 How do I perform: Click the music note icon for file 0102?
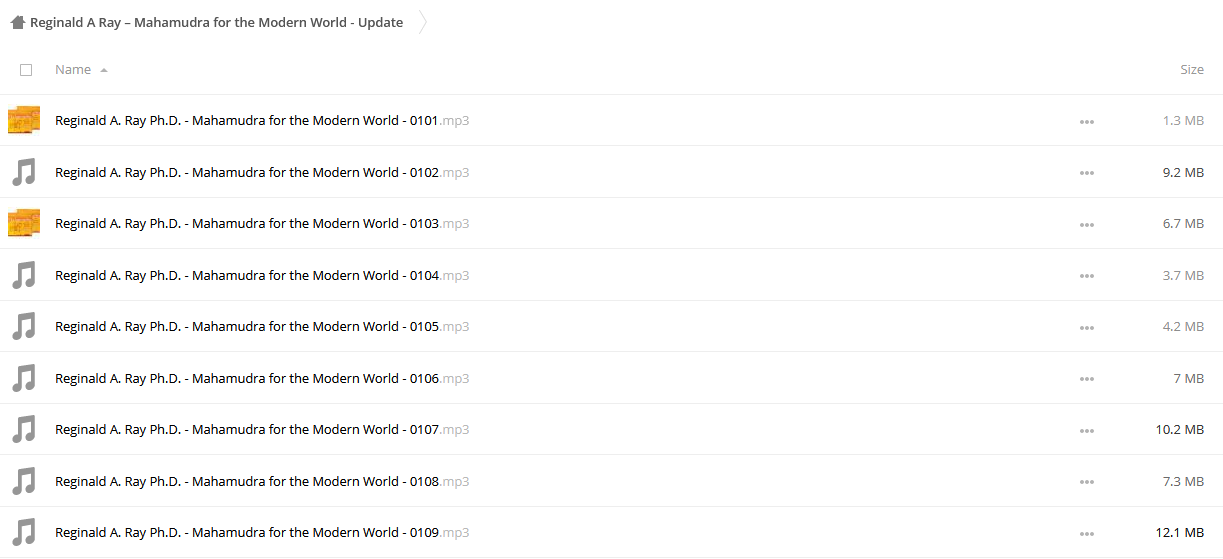click(24, 172)
